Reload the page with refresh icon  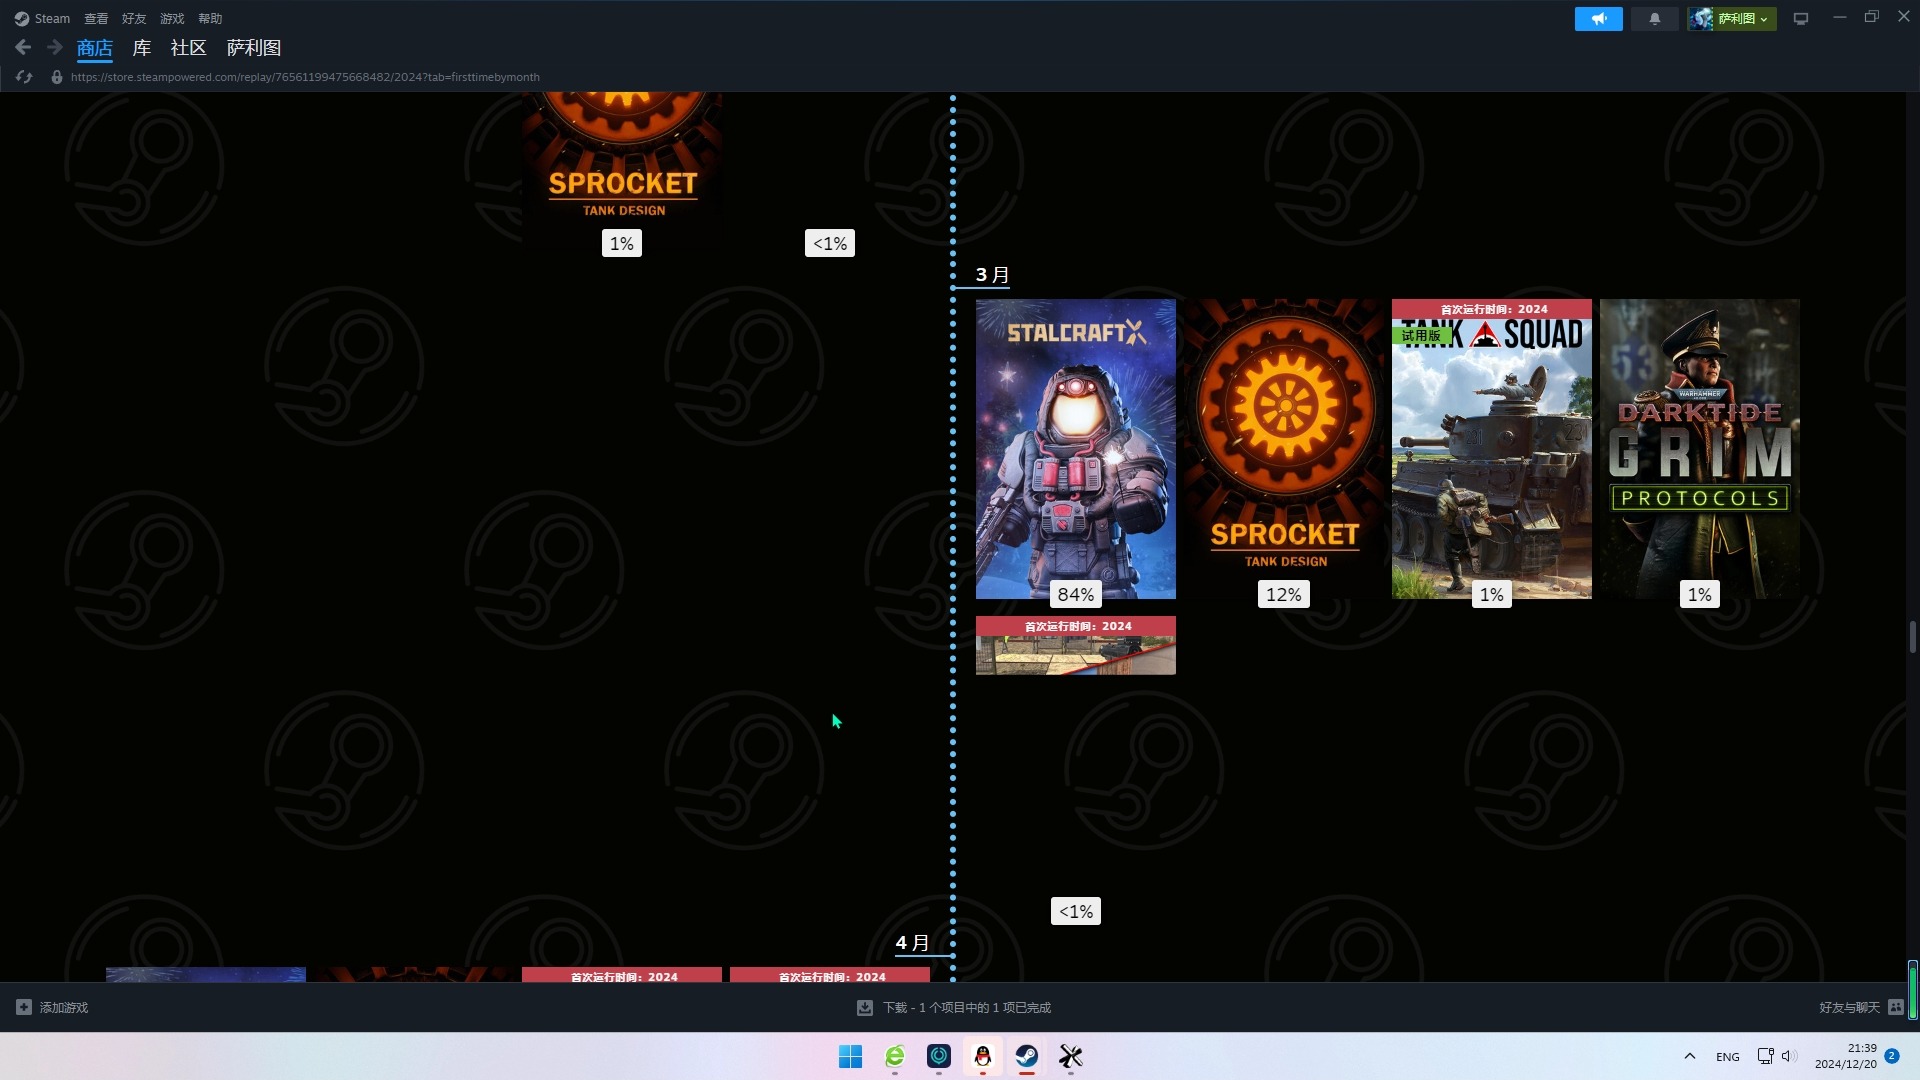(x=24, y=77)
